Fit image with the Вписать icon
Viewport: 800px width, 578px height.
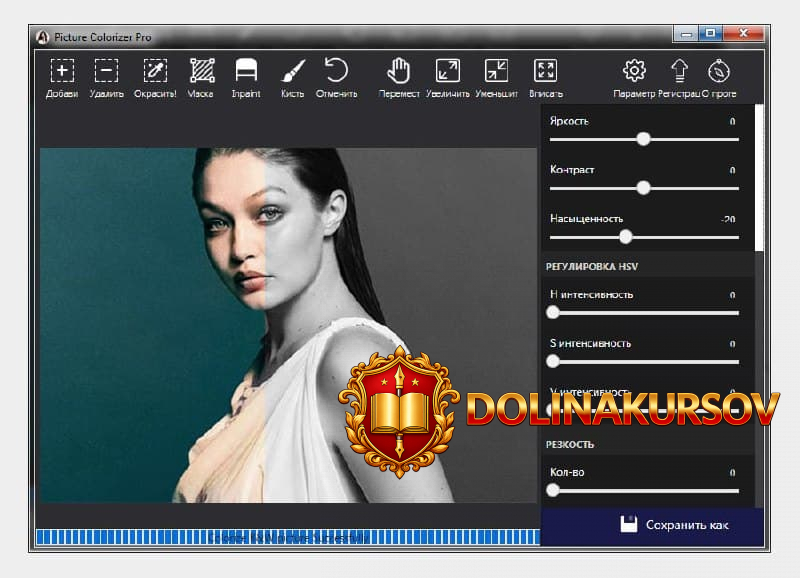545,71
